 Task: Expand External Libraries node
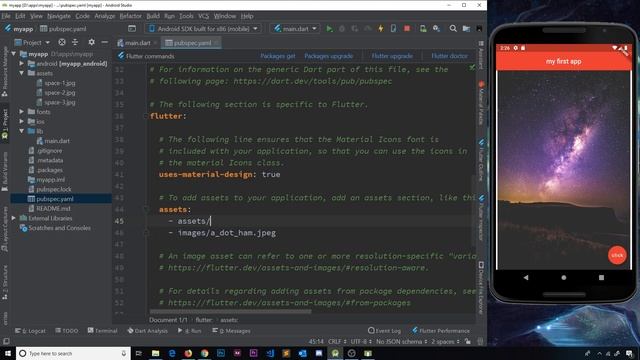coord(13,218)
